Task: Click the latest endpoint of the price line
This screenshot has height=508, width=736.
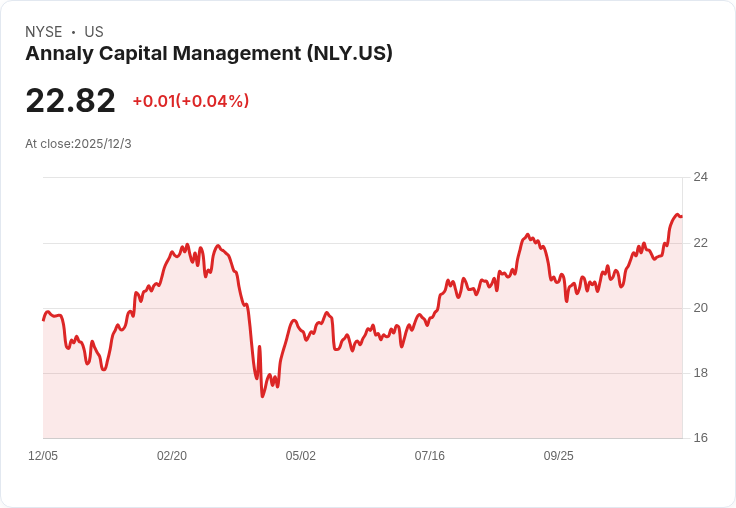Action: pos(681,216)
